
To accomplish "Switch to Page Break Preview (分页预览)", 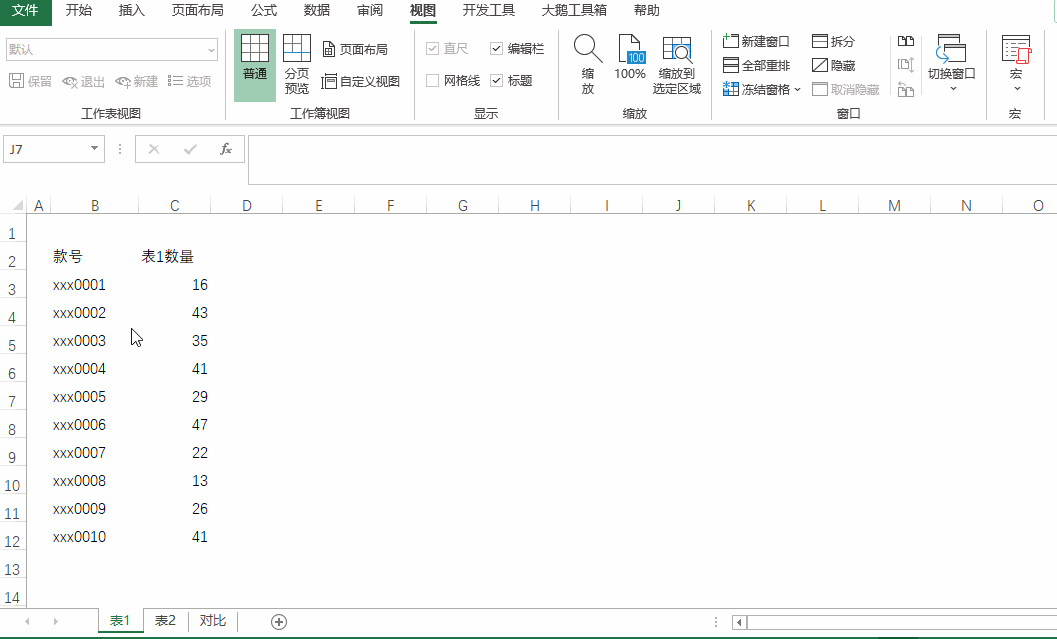I will [x=297, y=65].
